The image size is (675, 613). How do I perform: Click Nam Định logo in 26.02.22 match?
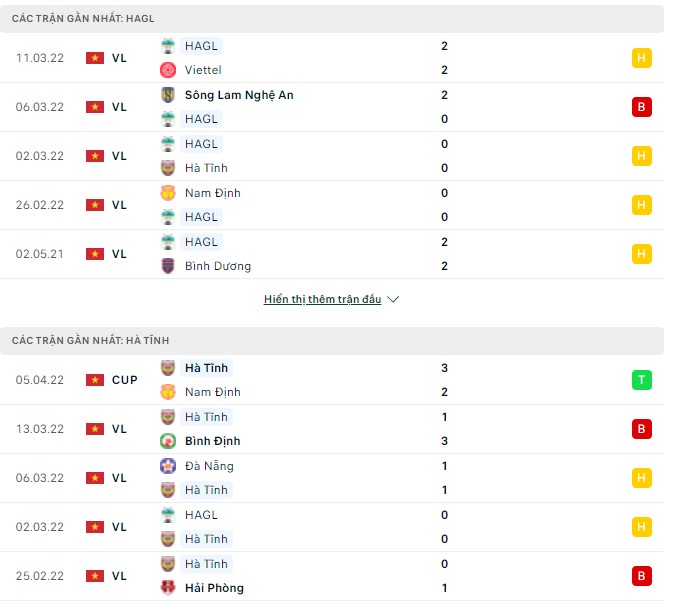pyautogui.click(x=168, y=193)
